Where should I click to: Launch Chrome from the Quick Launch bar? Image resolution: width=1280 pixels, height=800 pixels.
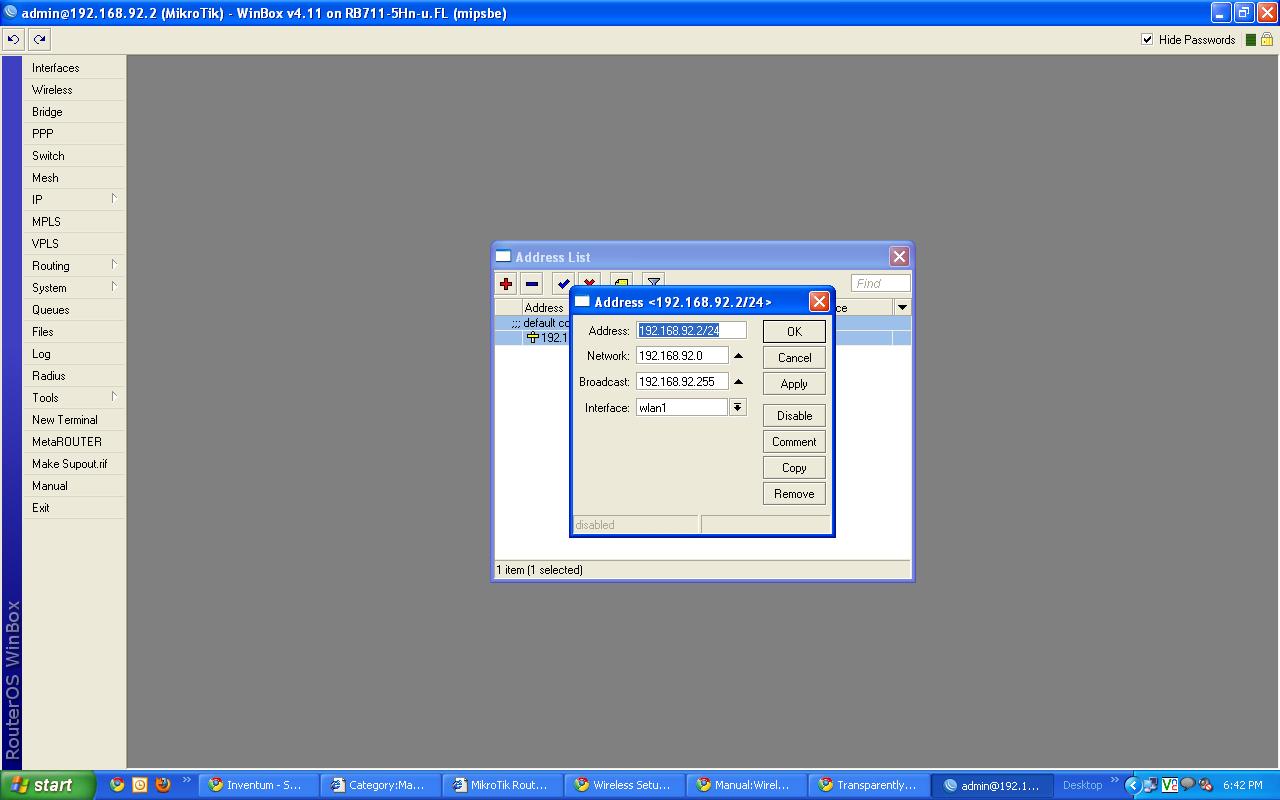(117, 785)
